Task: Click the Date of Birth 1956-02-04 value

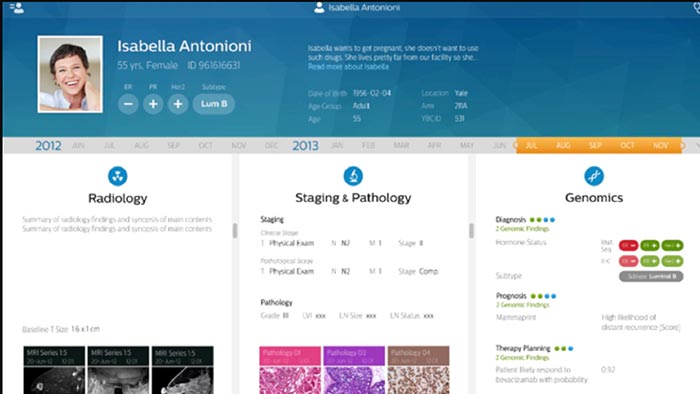Action: tap(372, 93)
